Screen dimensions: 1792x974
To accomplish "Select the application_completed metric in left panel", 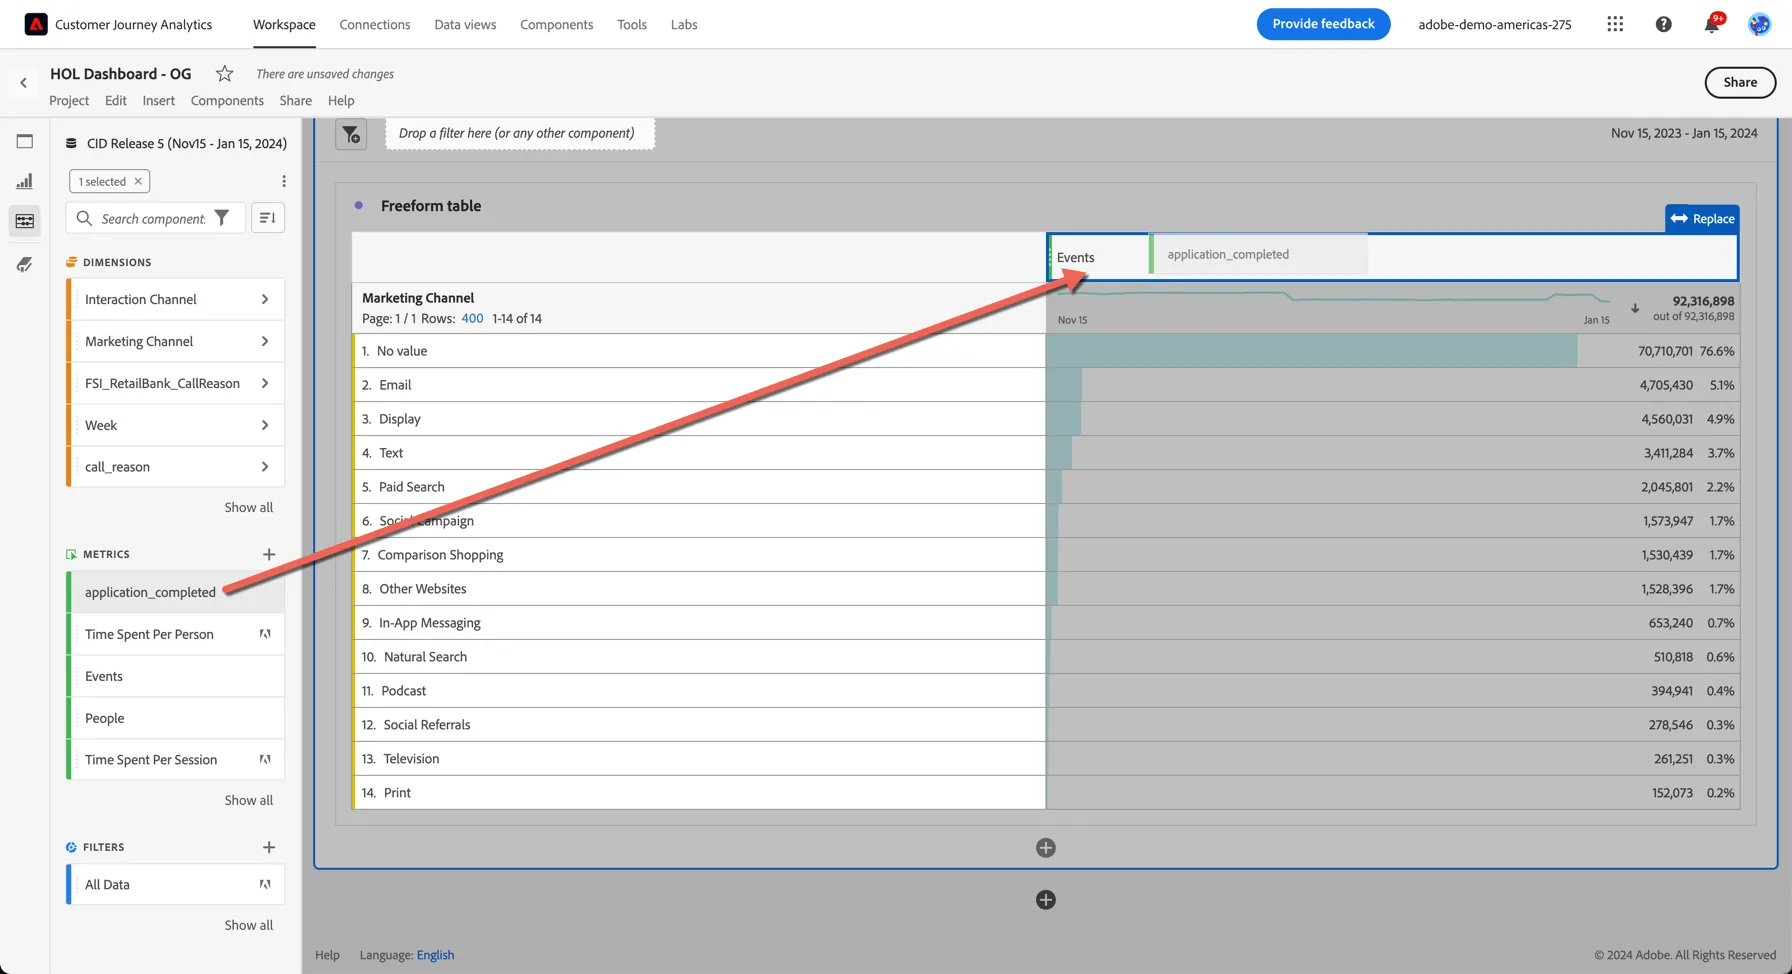I will (x=176, y=592).
